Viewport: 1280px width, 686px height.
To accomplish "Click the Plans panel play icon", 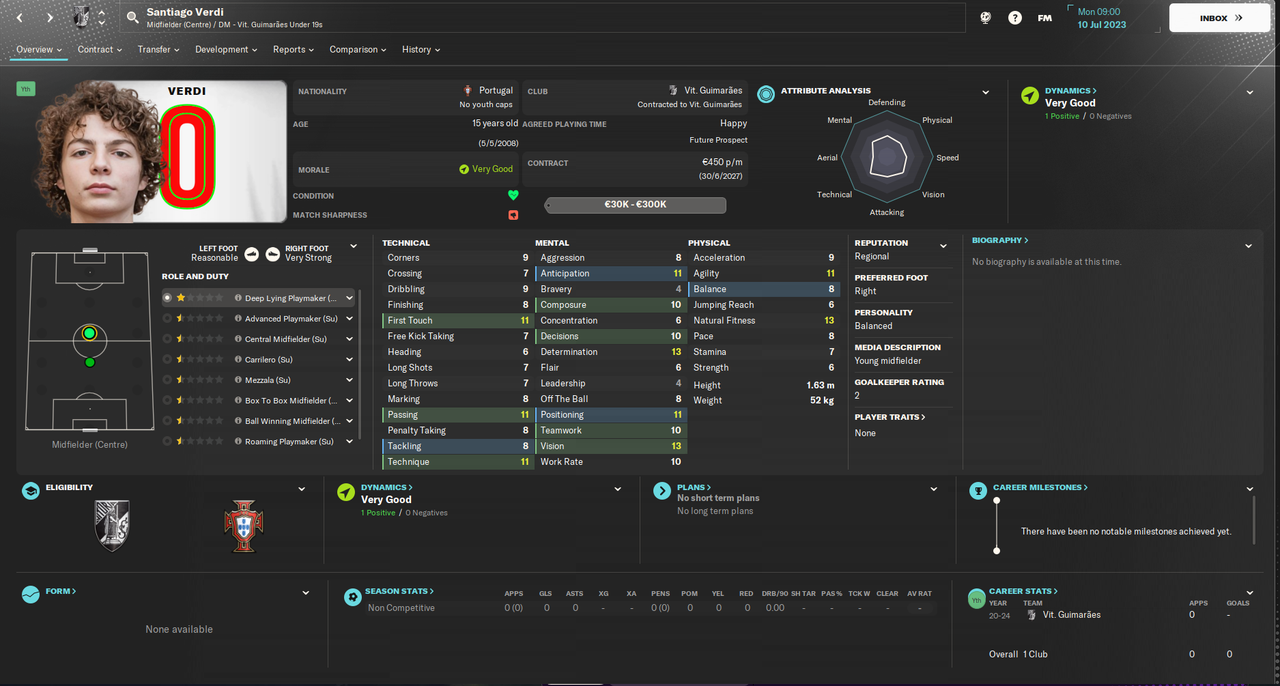I will click(661, 491).
